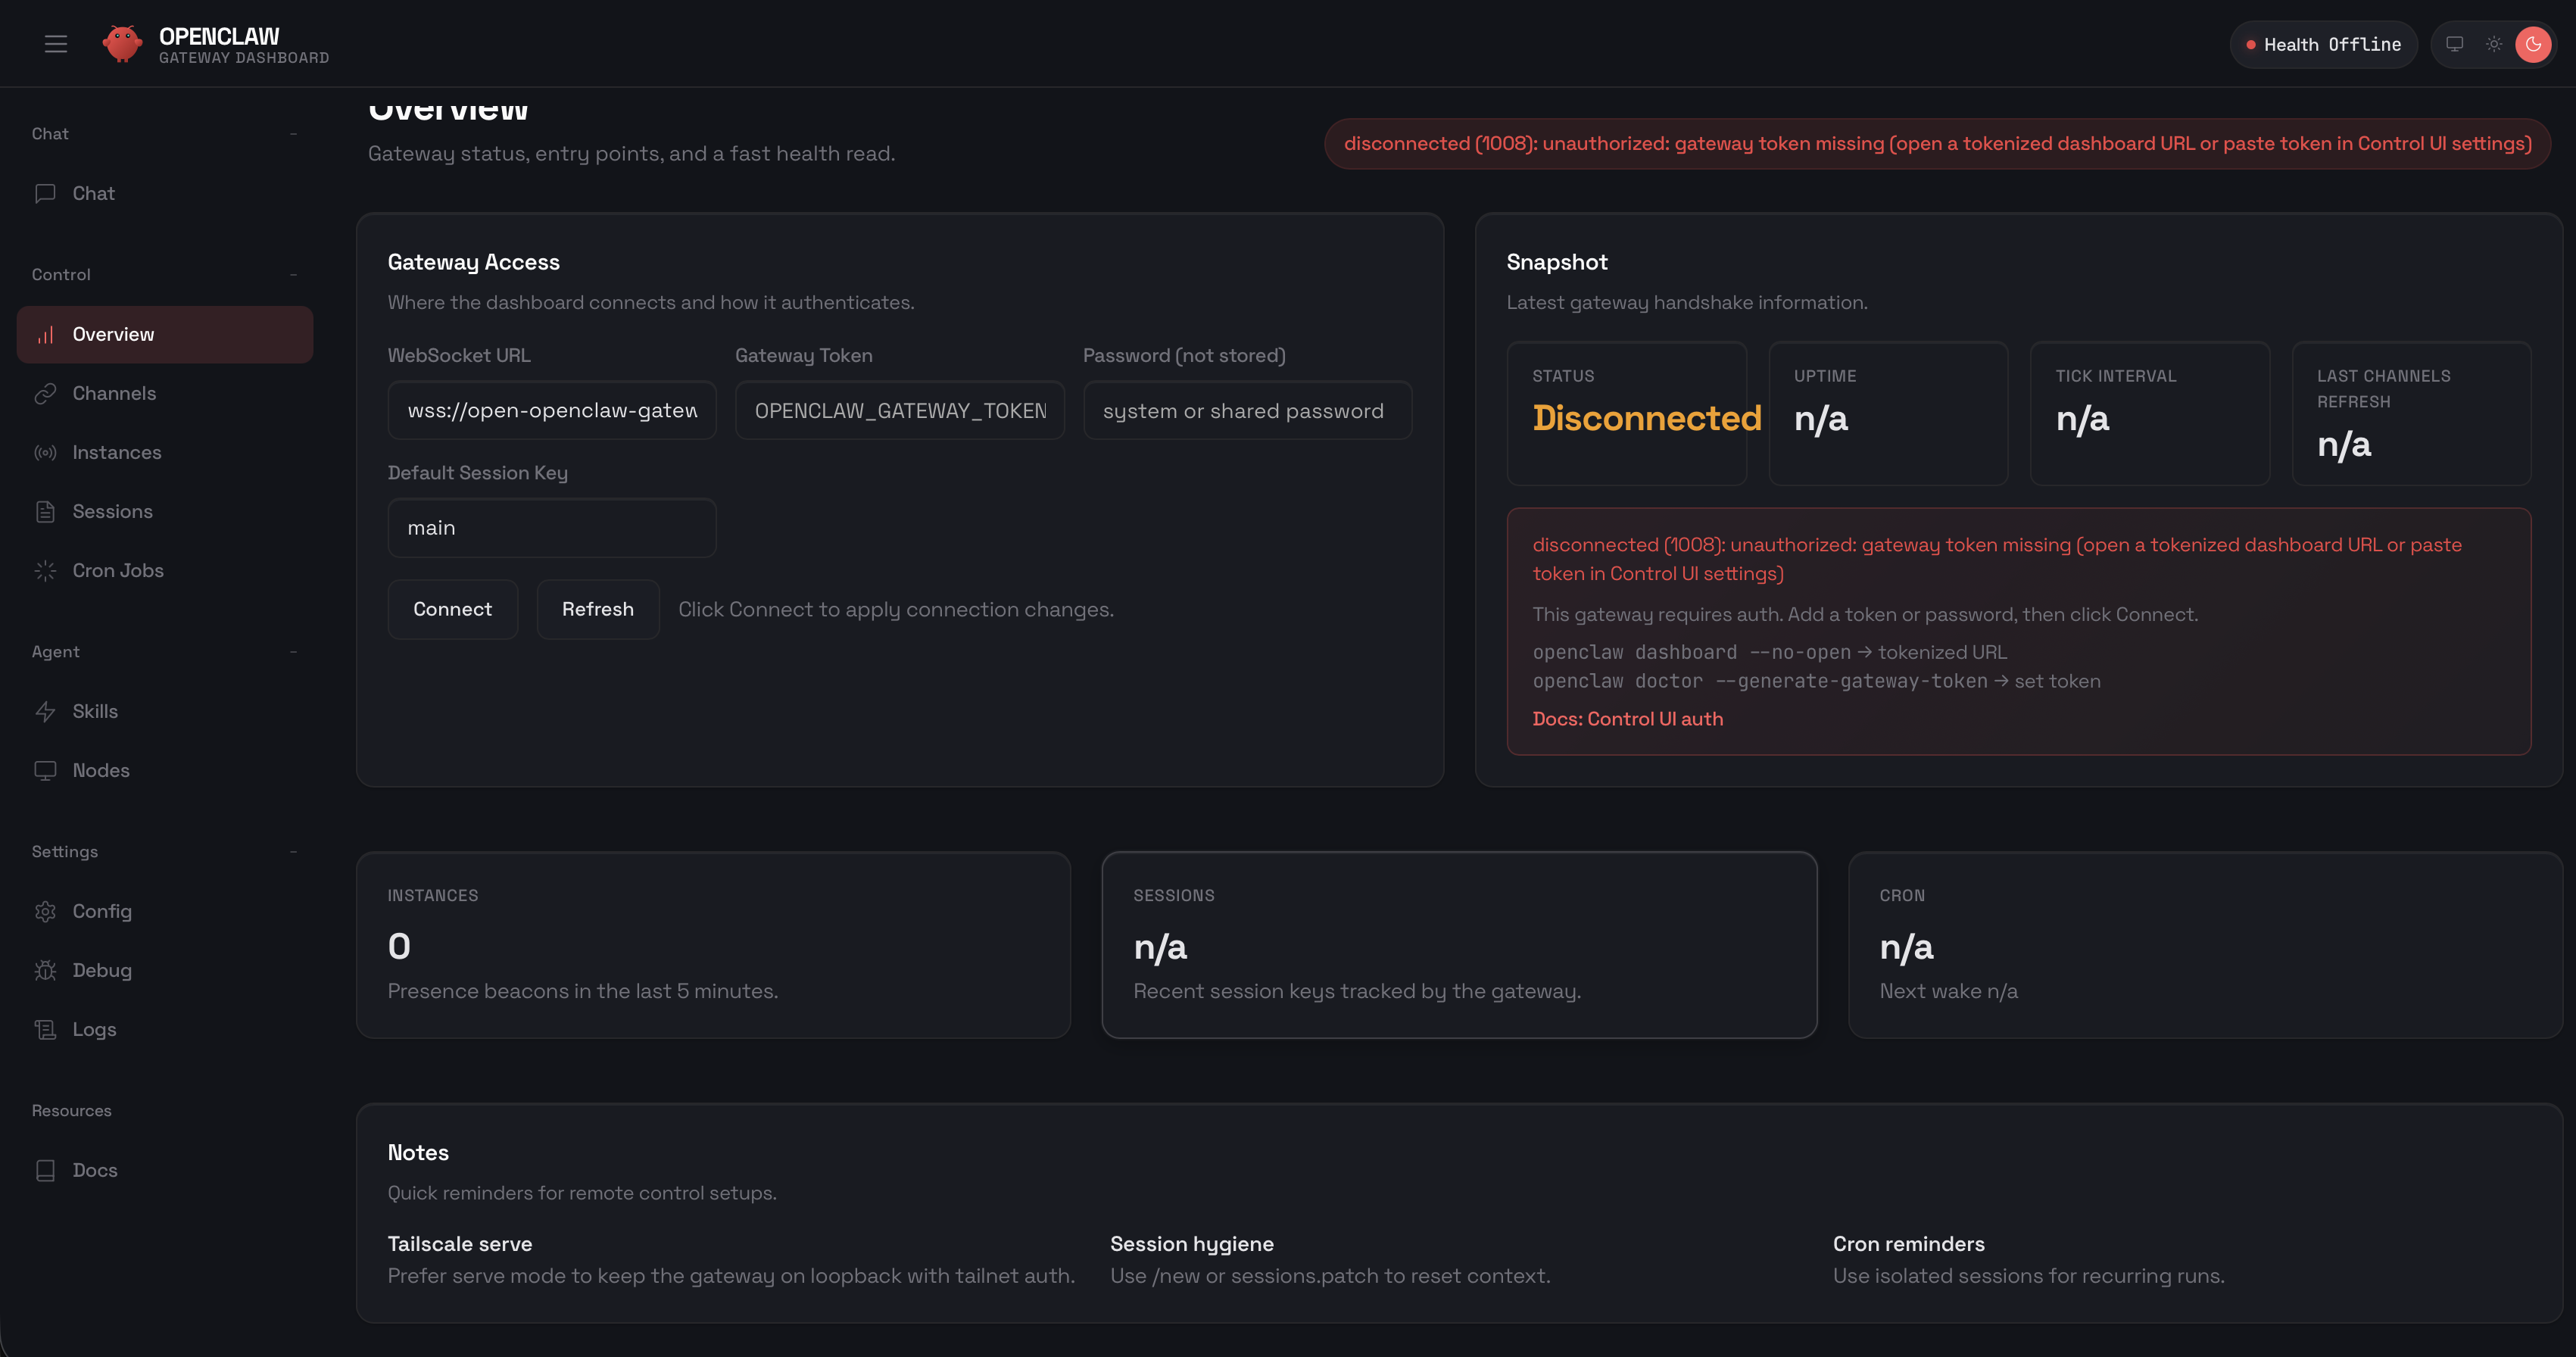The height and width of the screenshot is (1357, 2576).
Task: Open the Docs: Control UI auth link
Action: (1628, 718)
